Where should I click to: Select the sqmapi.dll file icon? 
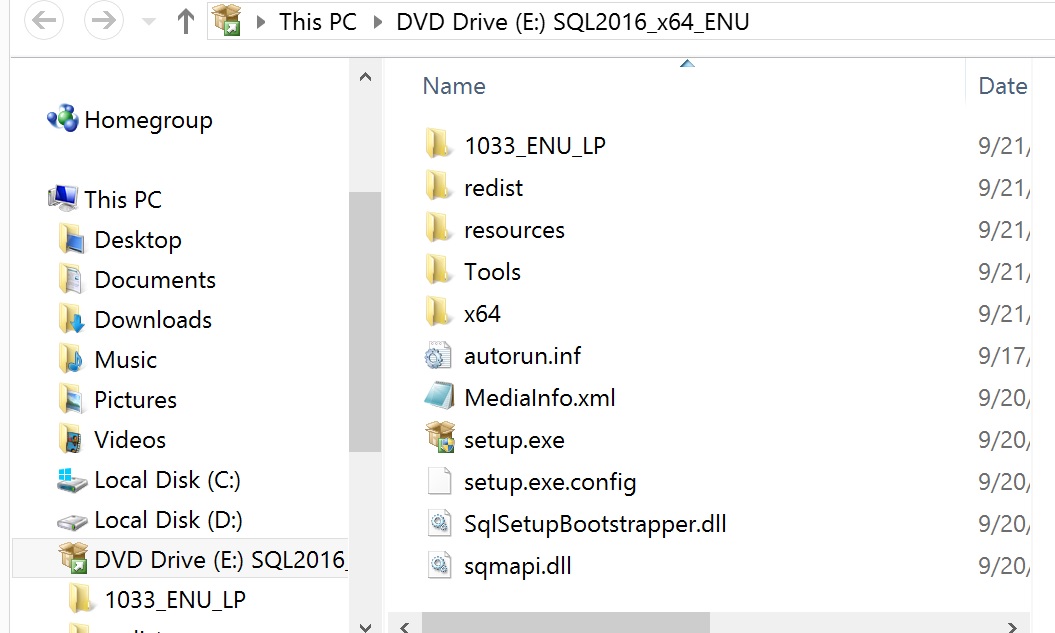pyautogui.click(x=439, y=564)
